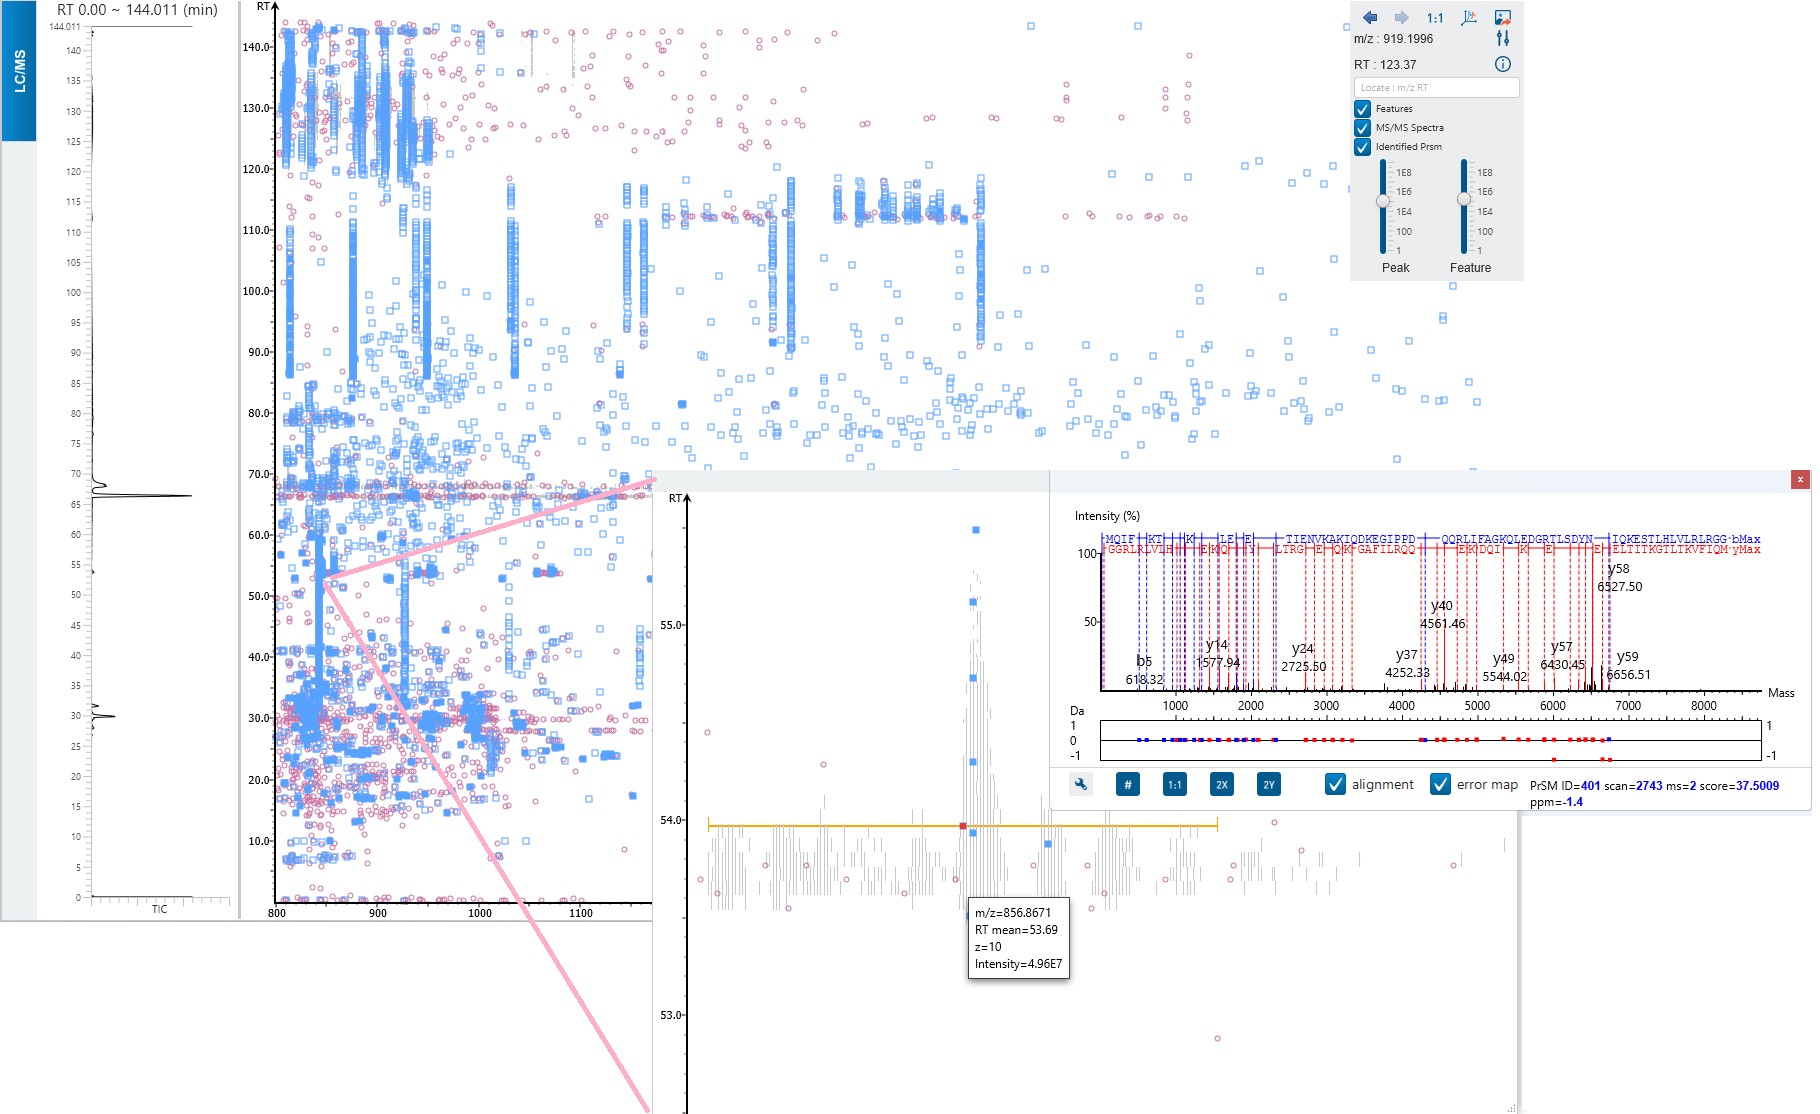Uncheck the alignment checkbox
The height and width of the screenshot is (1114, 1820).
tap(1335, 785)
